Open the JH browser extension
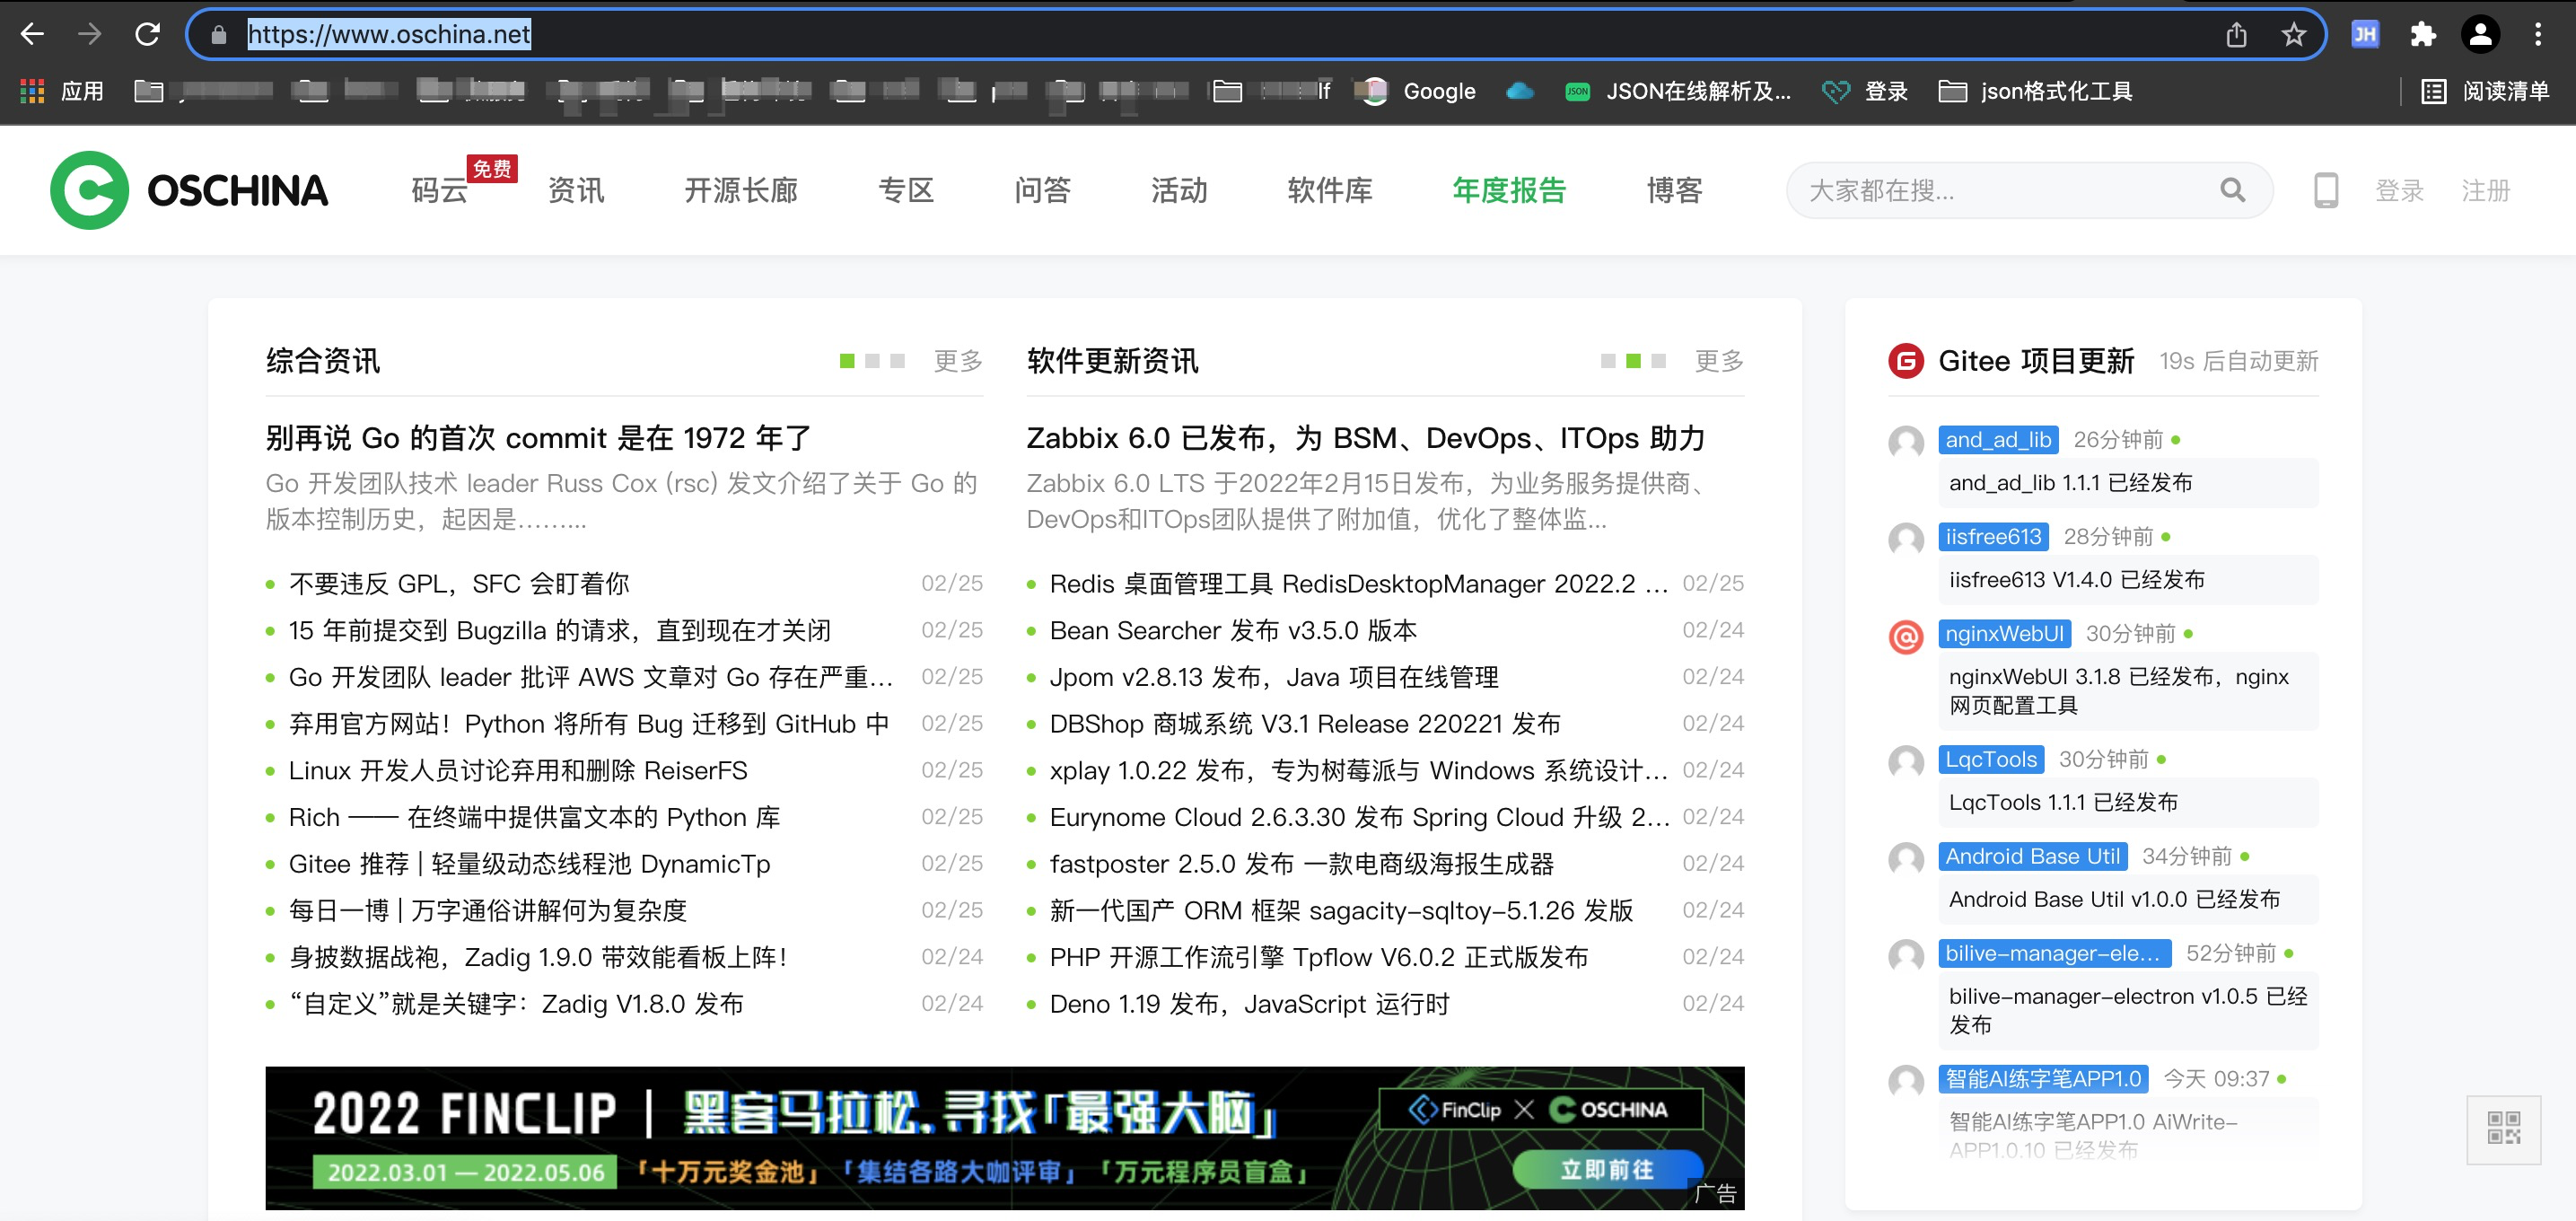The image size is (2576, 1221). click(x=2365, y=35)
